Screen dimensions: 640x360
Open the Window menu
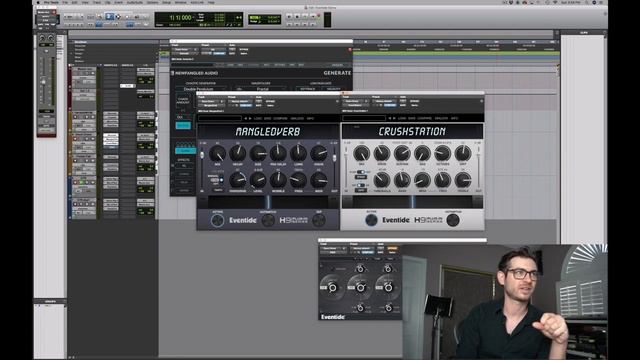180,2
